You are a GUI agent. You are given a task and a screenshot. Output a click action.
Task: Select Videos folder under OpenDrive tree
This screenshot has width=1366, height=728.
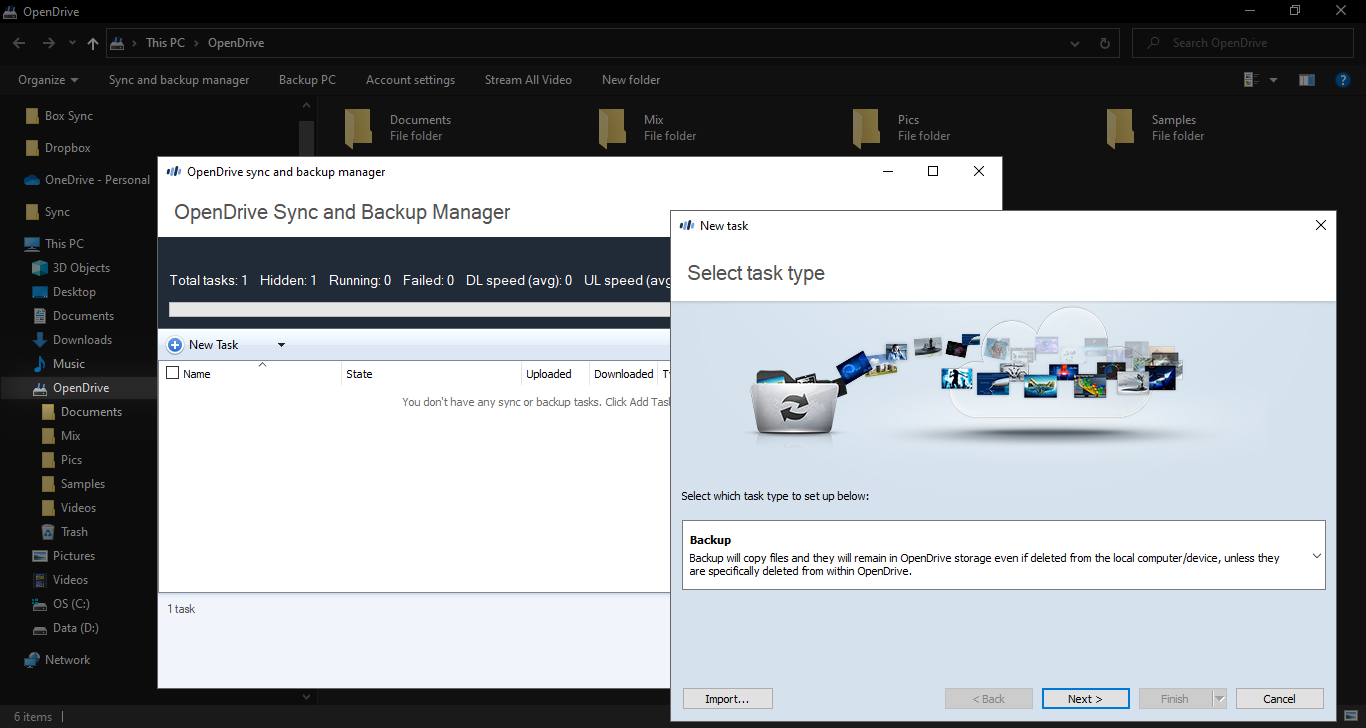click(x=78, y=508)
